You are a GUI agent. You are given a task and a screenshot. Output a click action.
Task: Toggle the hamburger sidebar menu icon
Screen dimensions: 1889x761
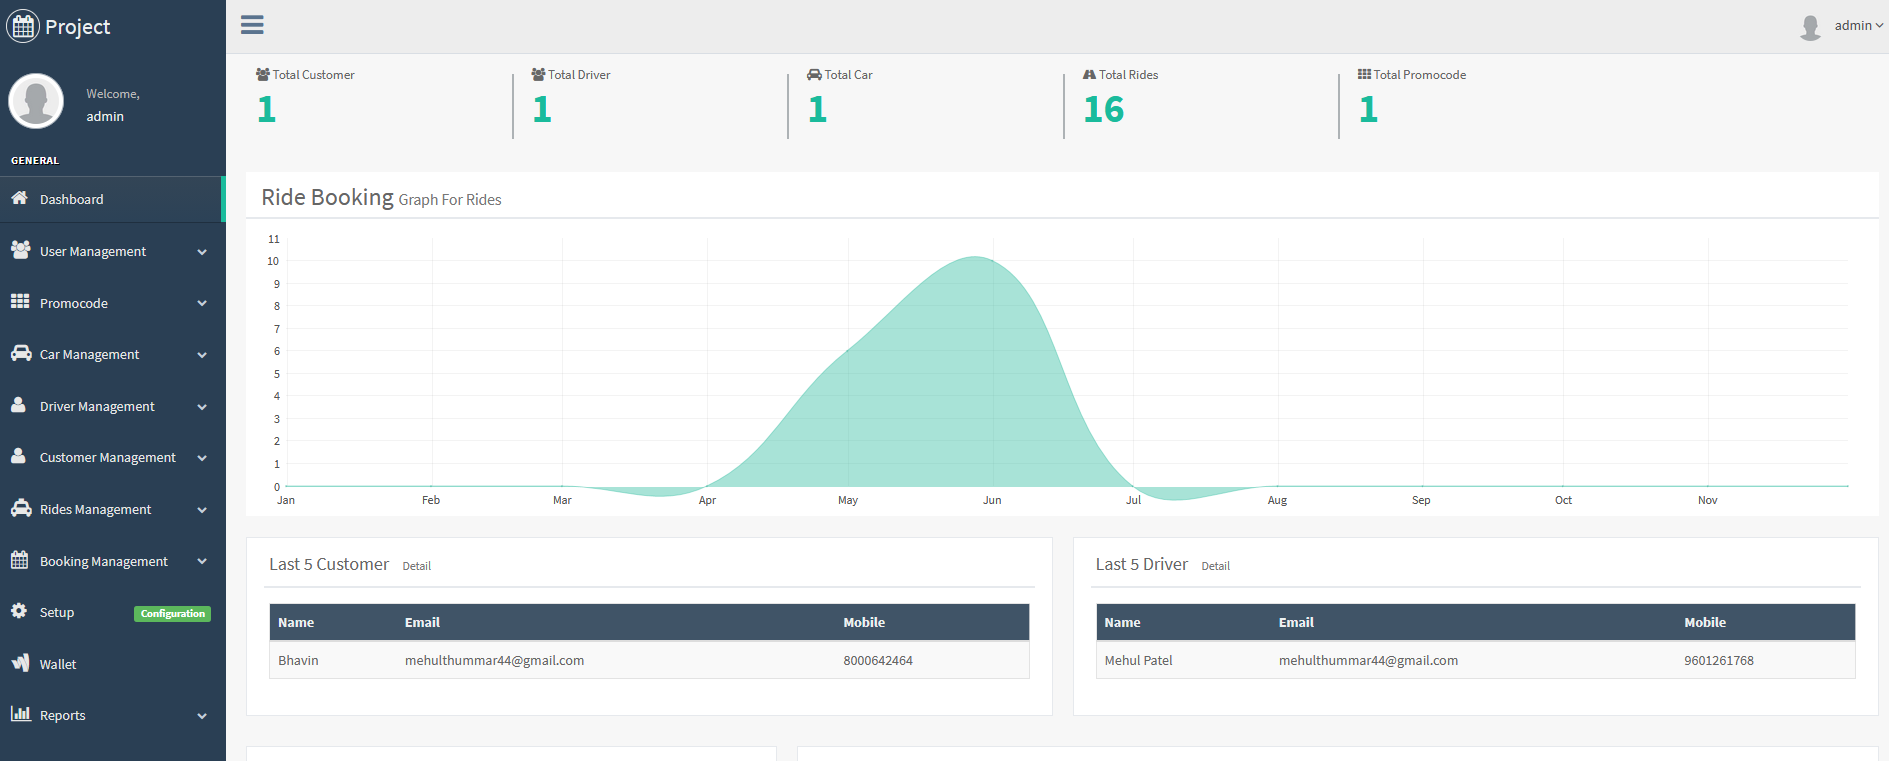(252, 25)
